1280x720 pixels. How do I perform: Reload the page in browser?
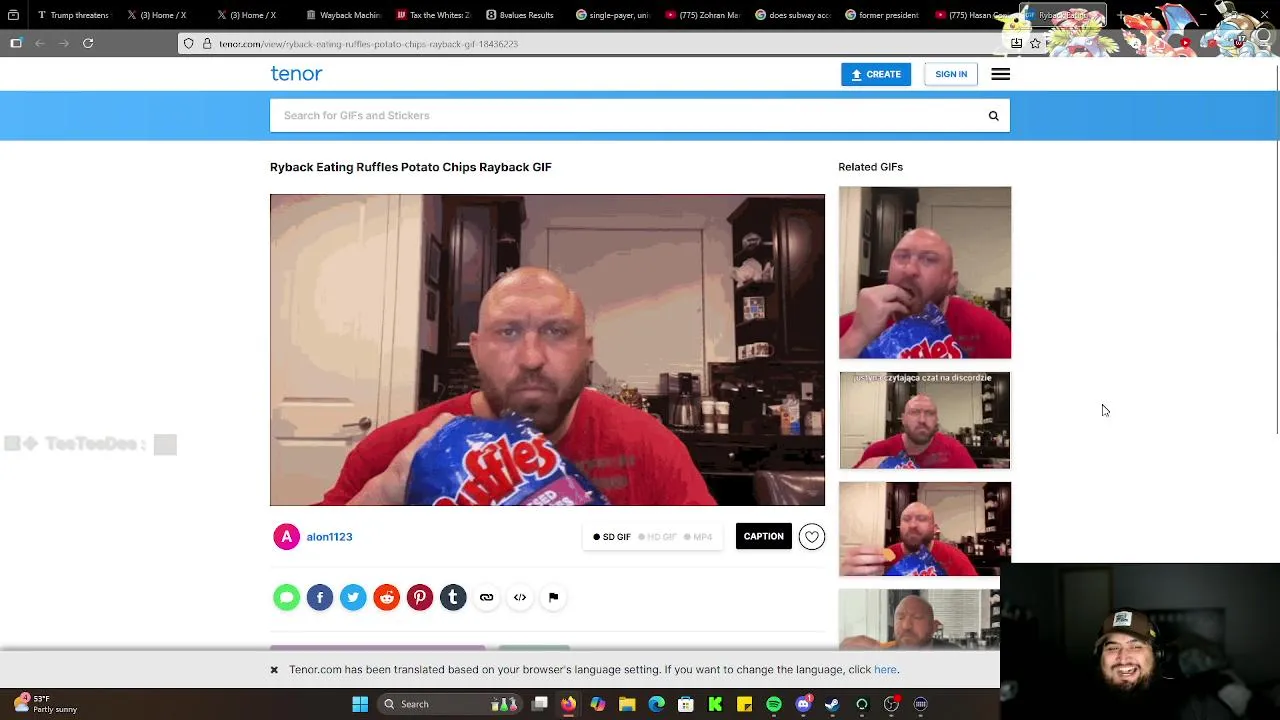coord(88,43)
